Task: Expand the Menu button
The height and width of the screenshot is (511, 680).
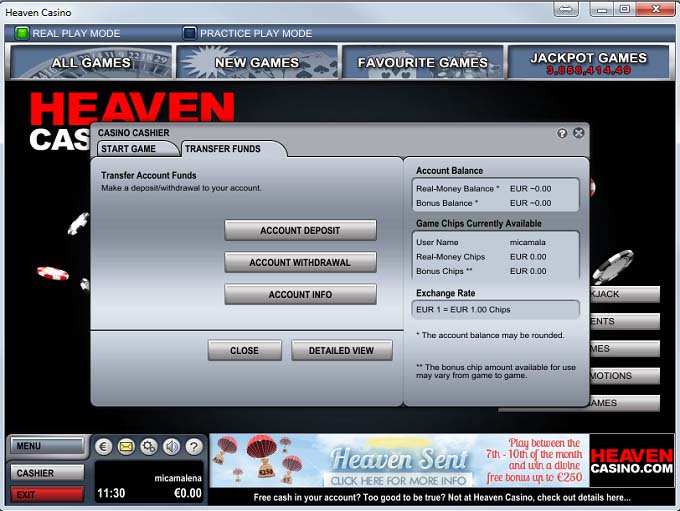Action: tap(46, 447)
